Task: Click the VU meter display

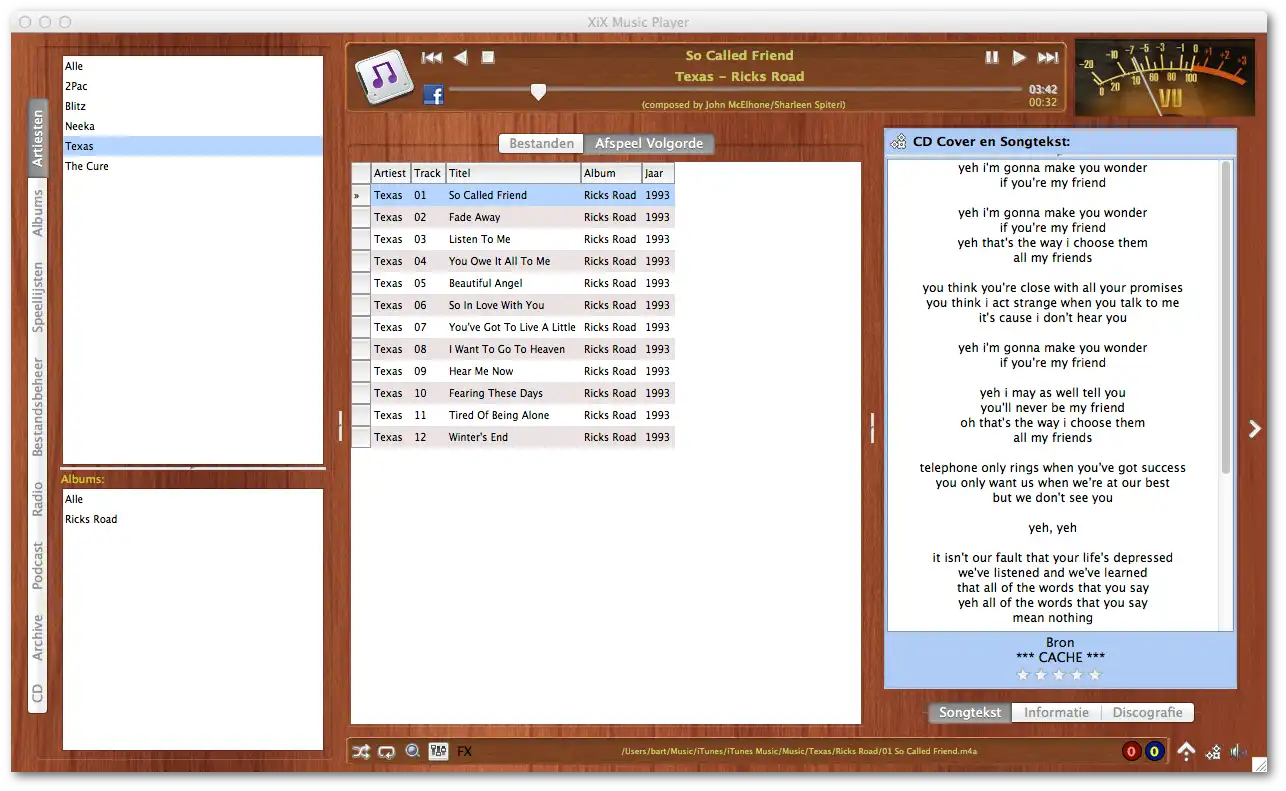Action: tap(1165, 78)
